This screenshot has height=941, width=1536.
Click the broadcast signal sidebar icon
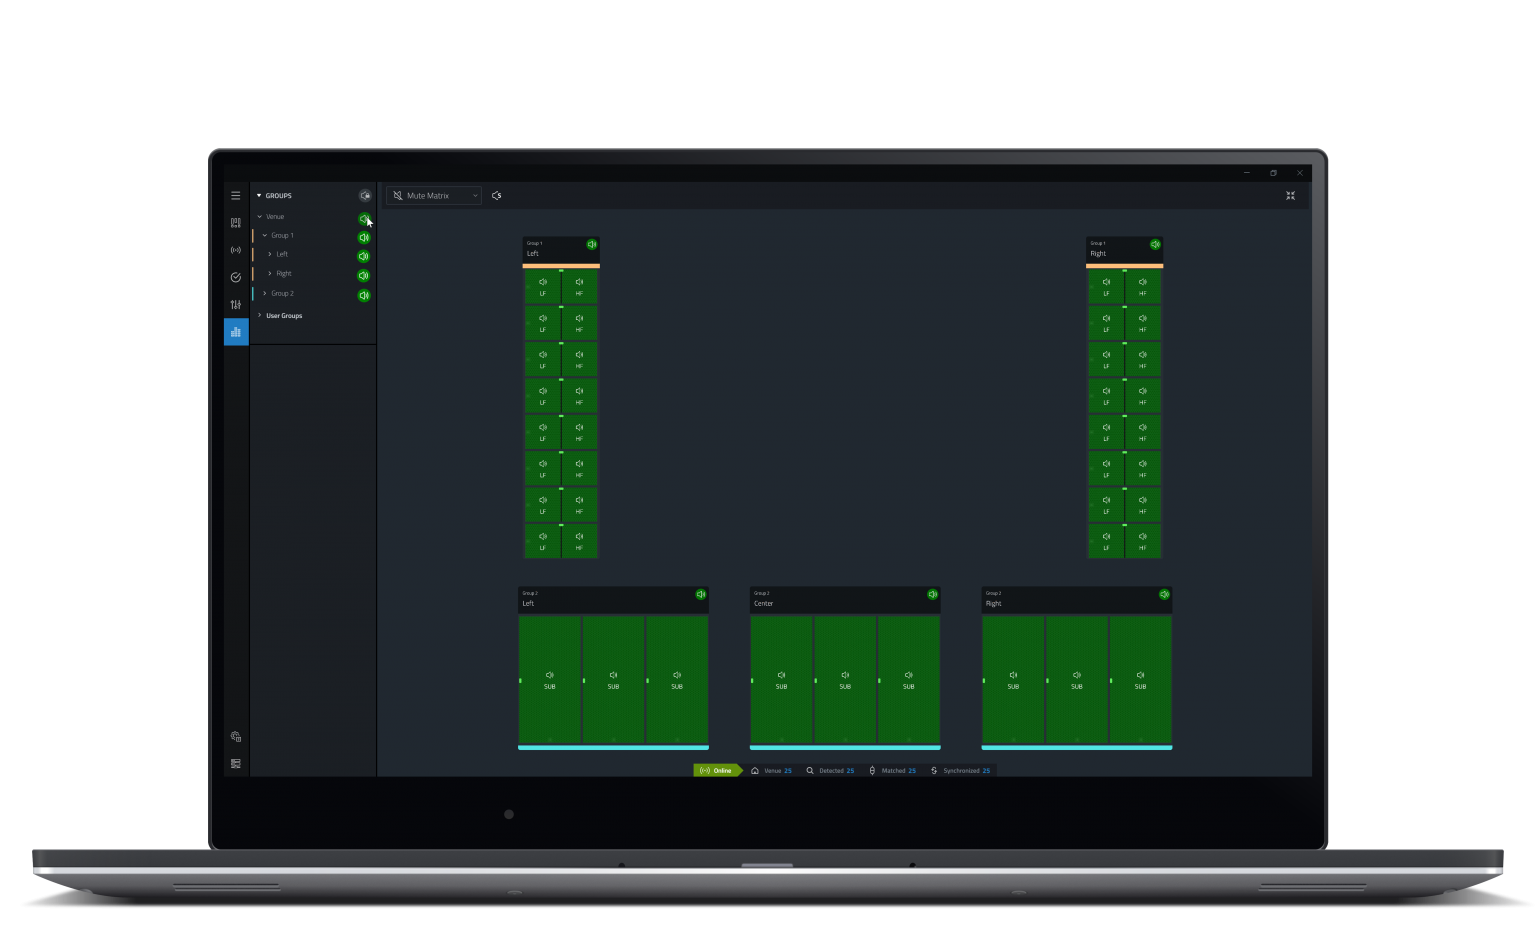[x=235, y=250]
